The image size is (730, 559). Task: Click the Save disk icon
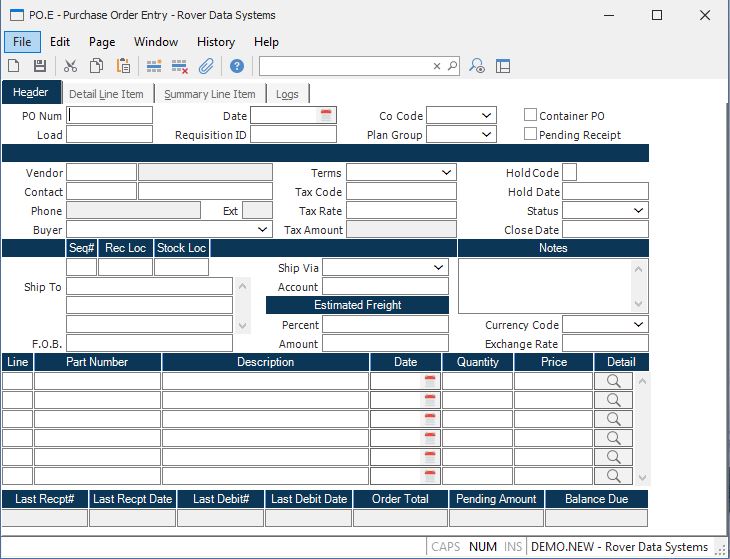pyautogui.click(x=40, y=66)
